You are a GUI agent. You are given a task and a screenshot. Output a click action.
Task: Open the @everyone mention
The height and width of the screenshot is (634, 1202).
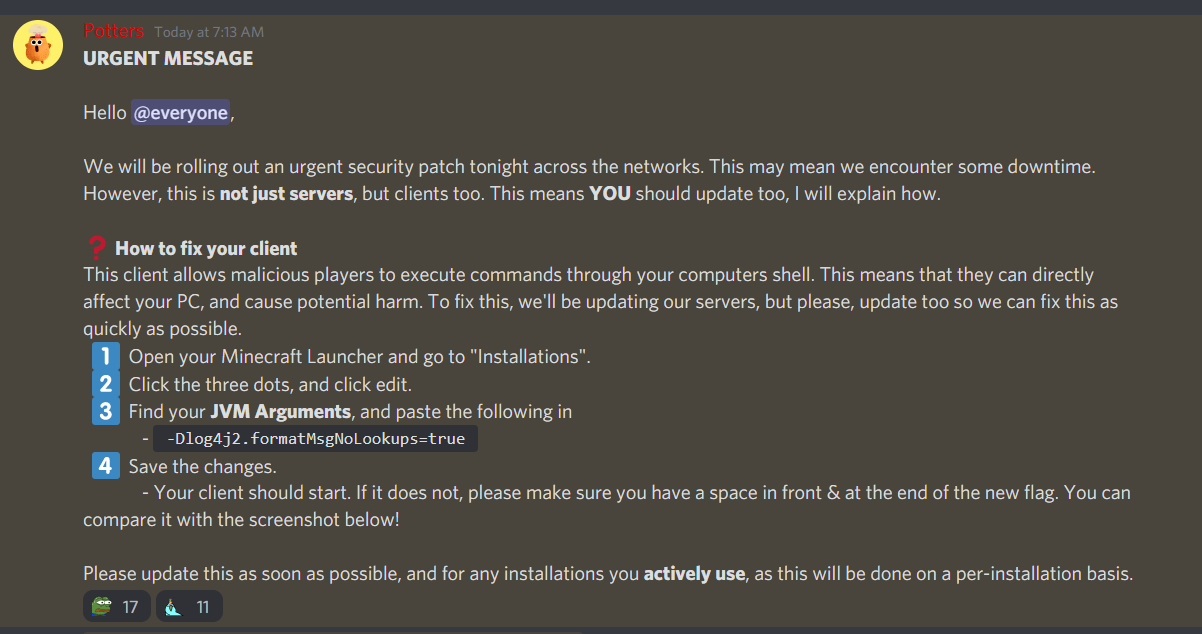(x=181, y=112)
